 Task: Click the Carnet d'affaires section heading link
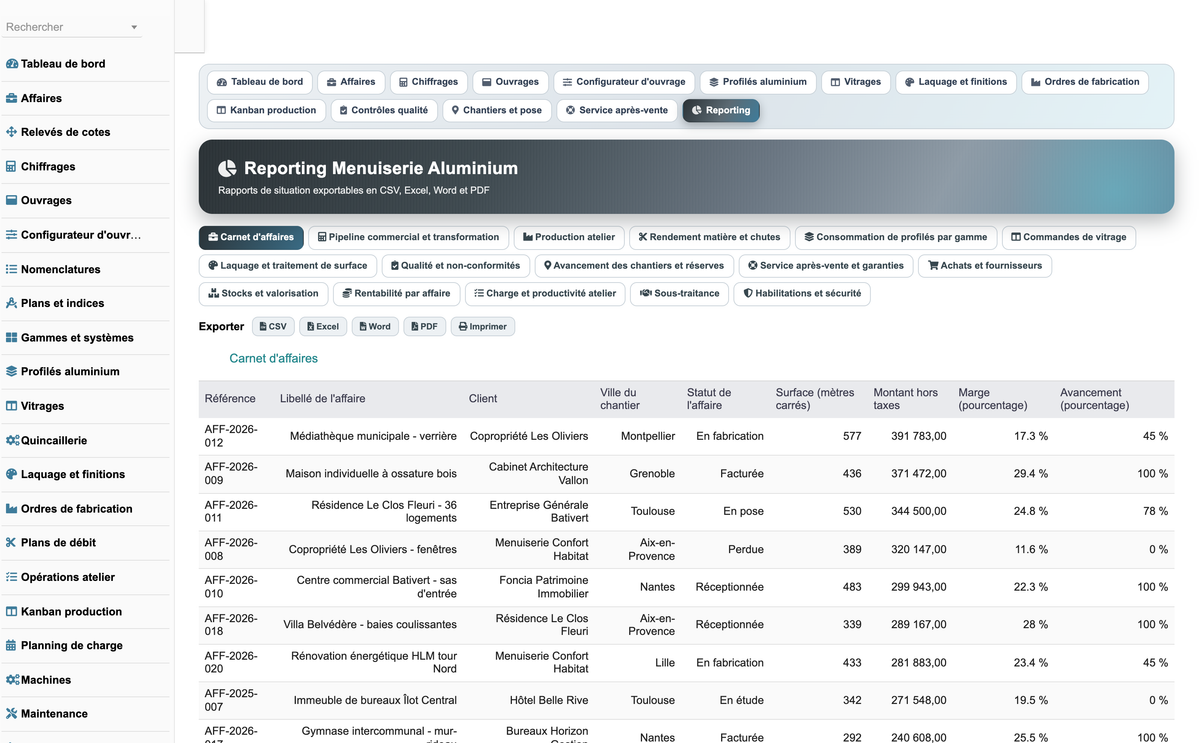click(x=273, y=358)
